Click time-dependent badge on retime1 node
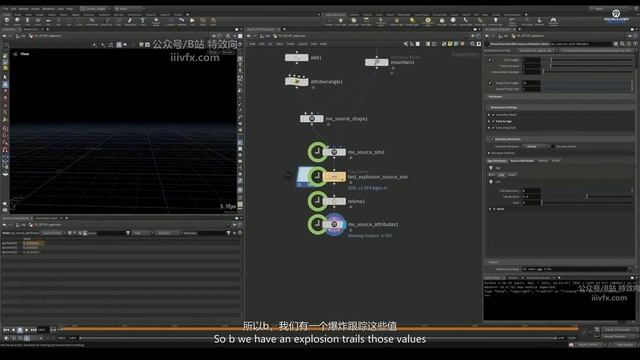 (317, 201)
